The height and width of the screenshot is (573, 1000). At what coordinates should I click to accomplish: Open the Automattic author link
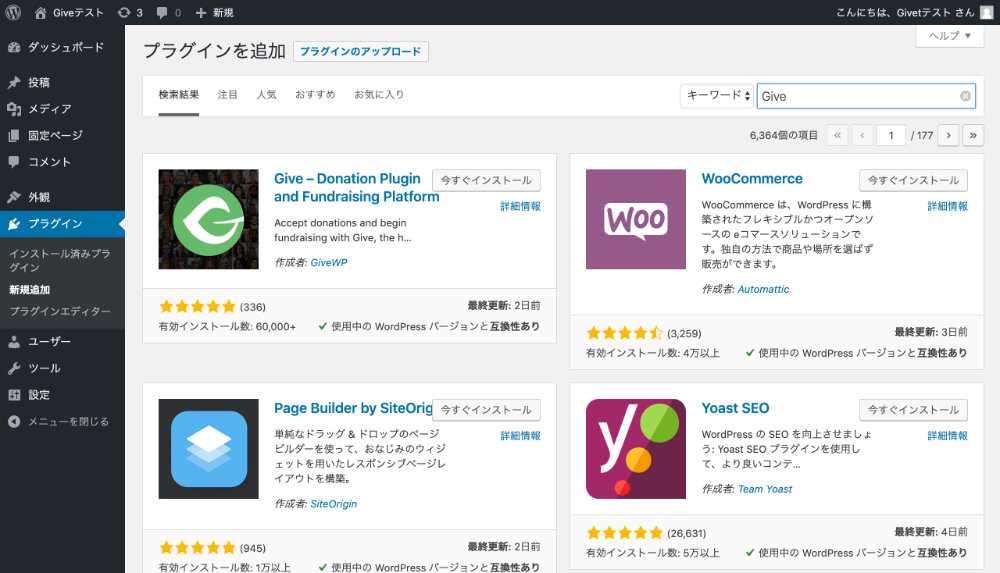(x=763, y=289)
